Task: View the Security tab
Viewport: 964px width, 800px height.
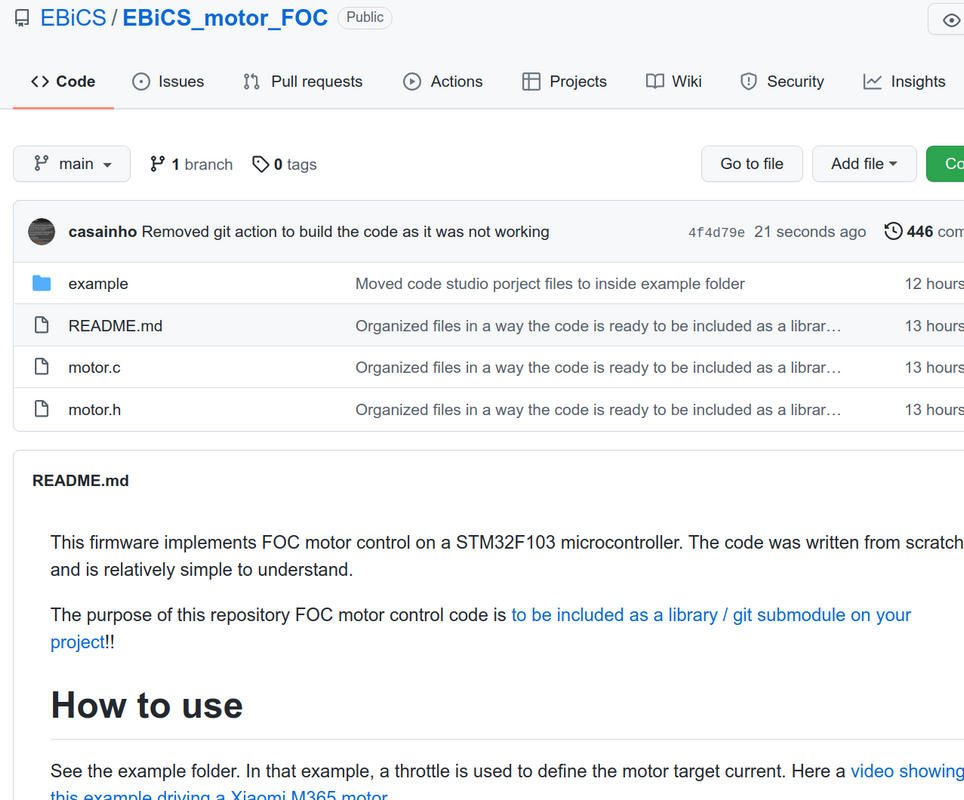Action: [782, 81]
